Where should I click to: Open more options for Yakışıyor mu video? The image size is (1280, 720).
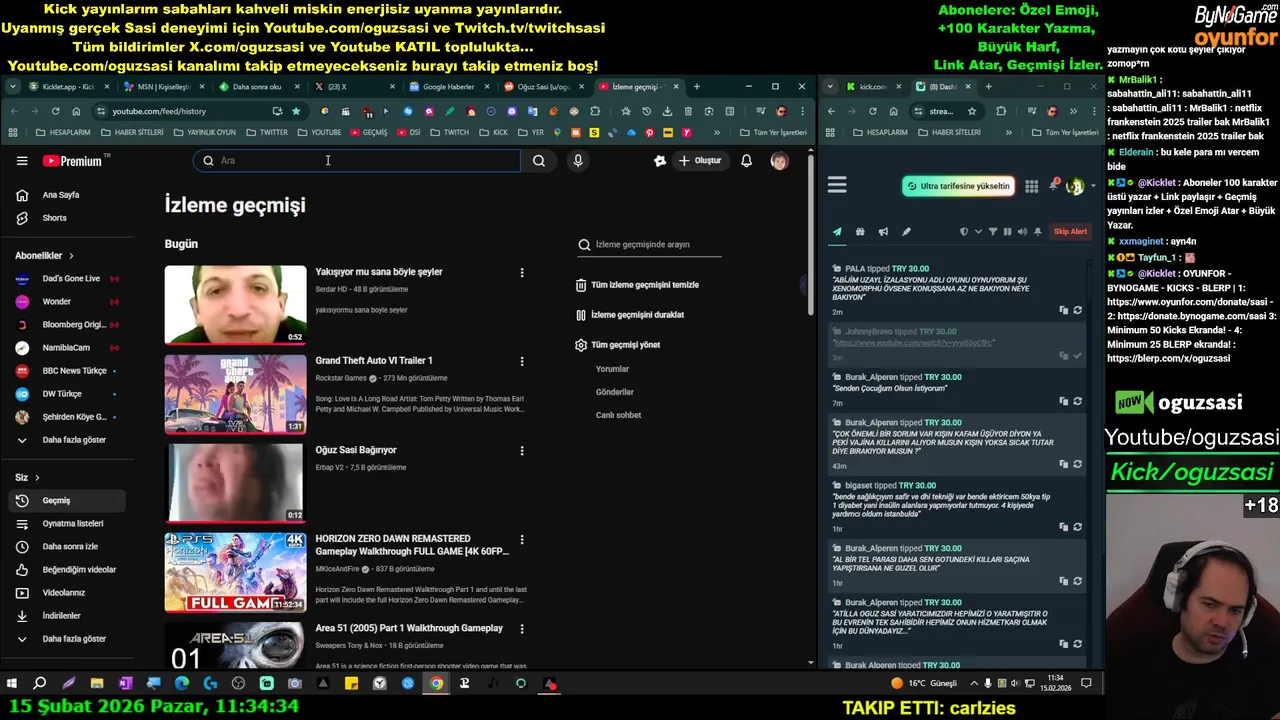click(x=521, y=272)
